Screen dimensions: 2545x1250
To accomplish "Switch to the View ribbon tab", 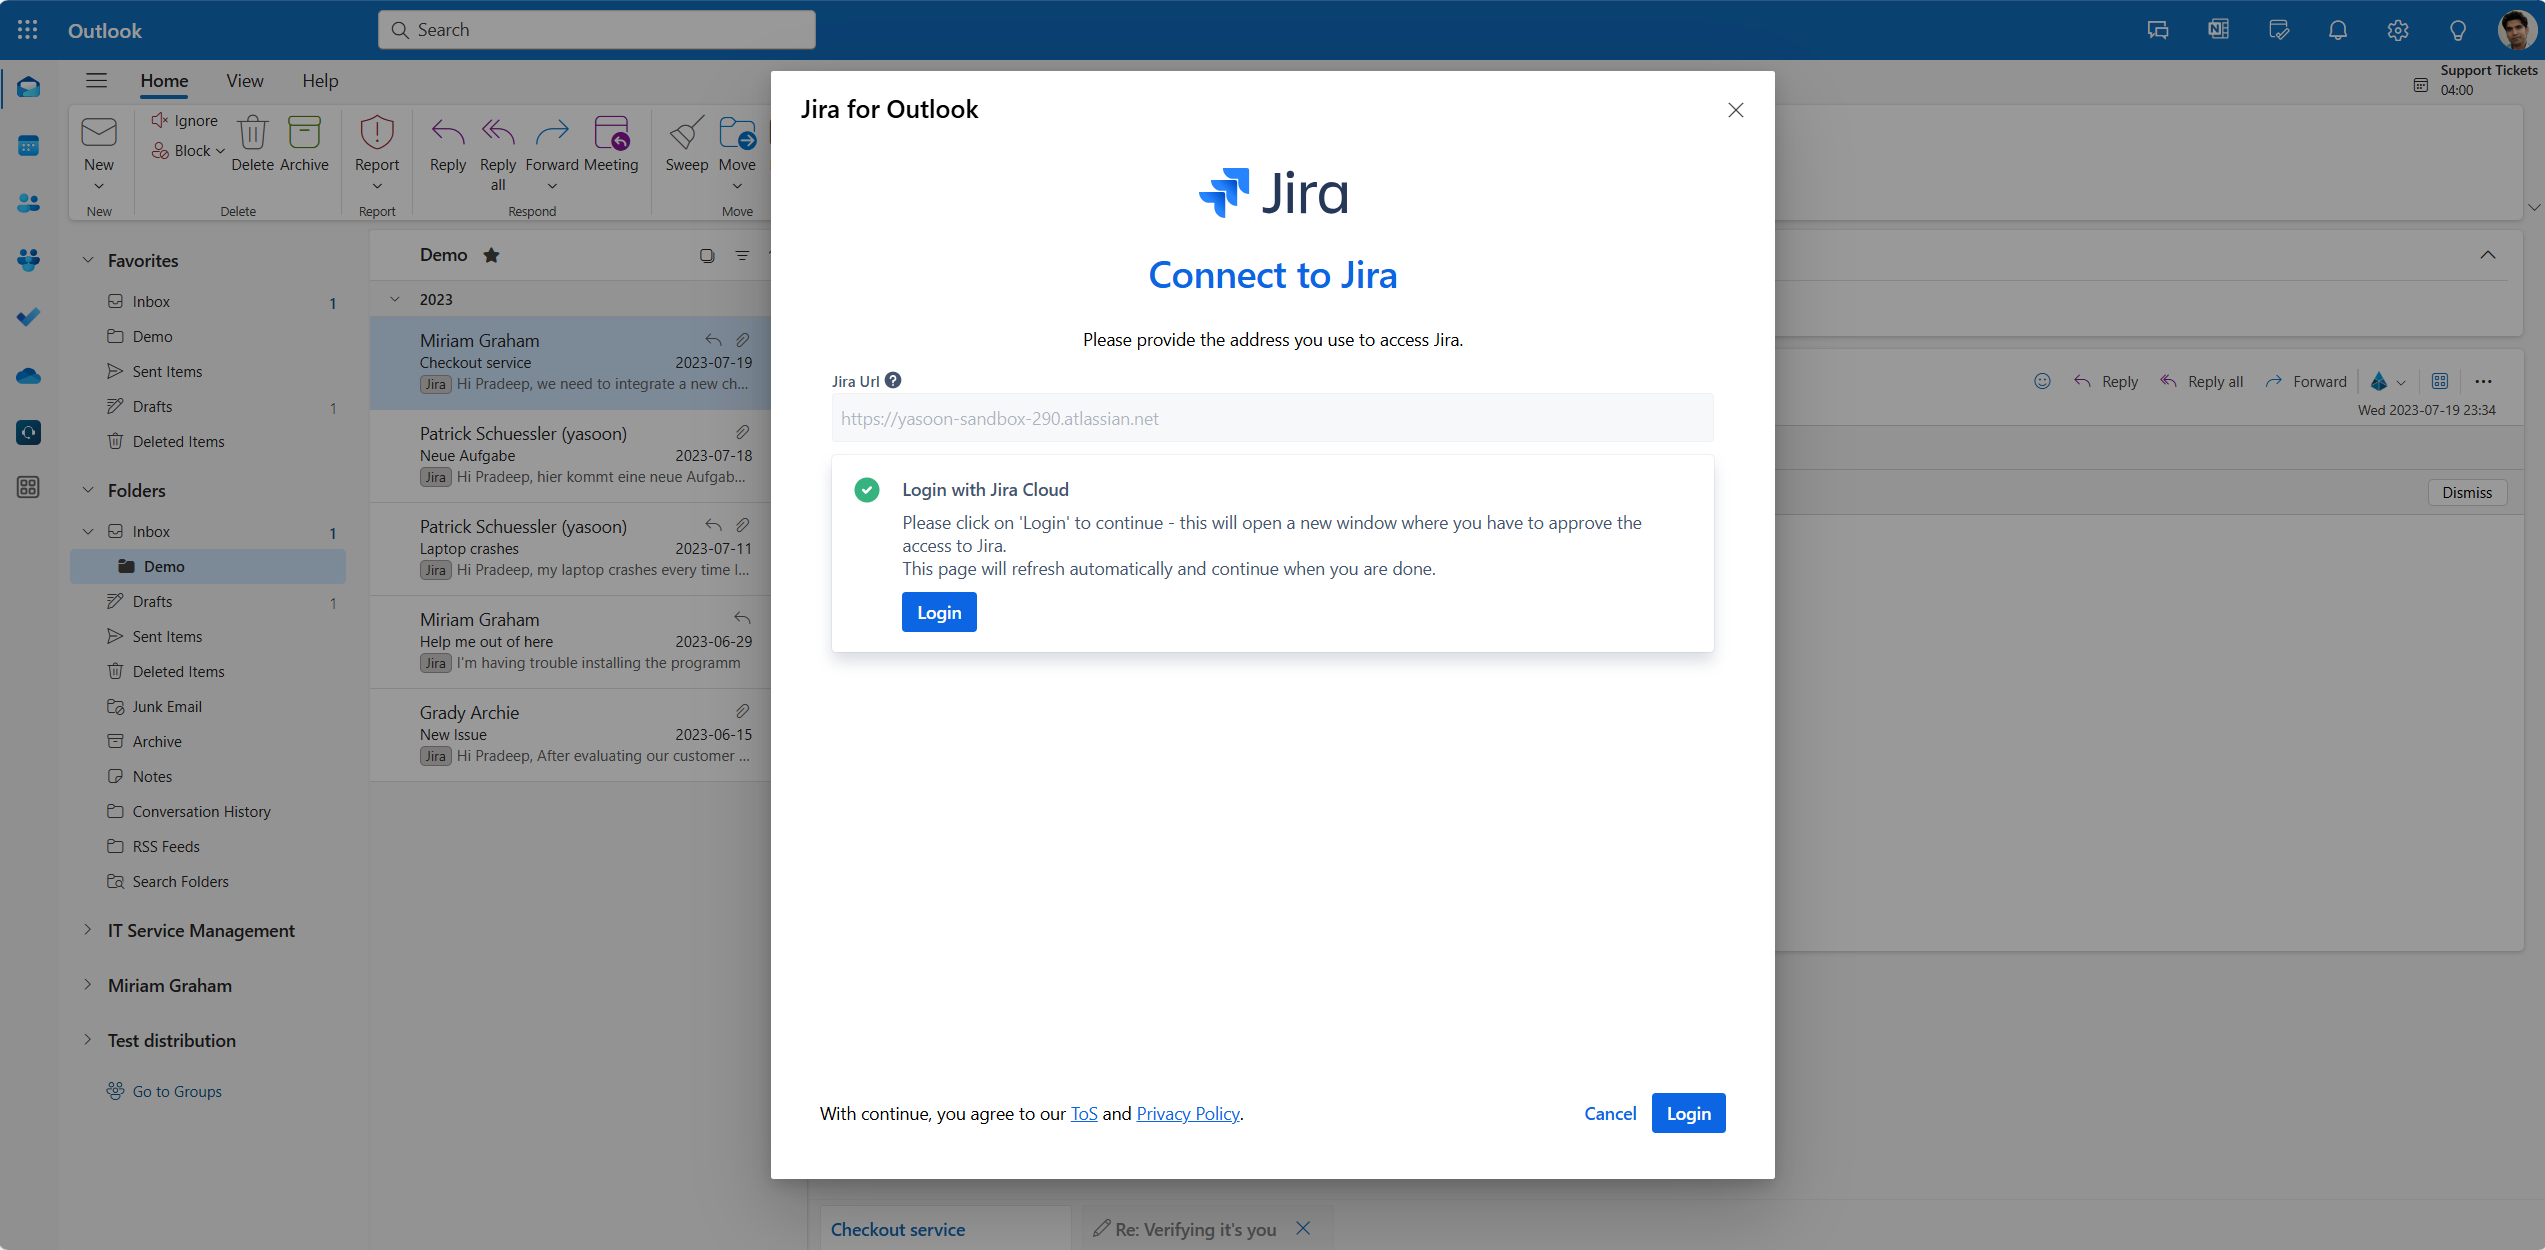I will tap(244, 81).
